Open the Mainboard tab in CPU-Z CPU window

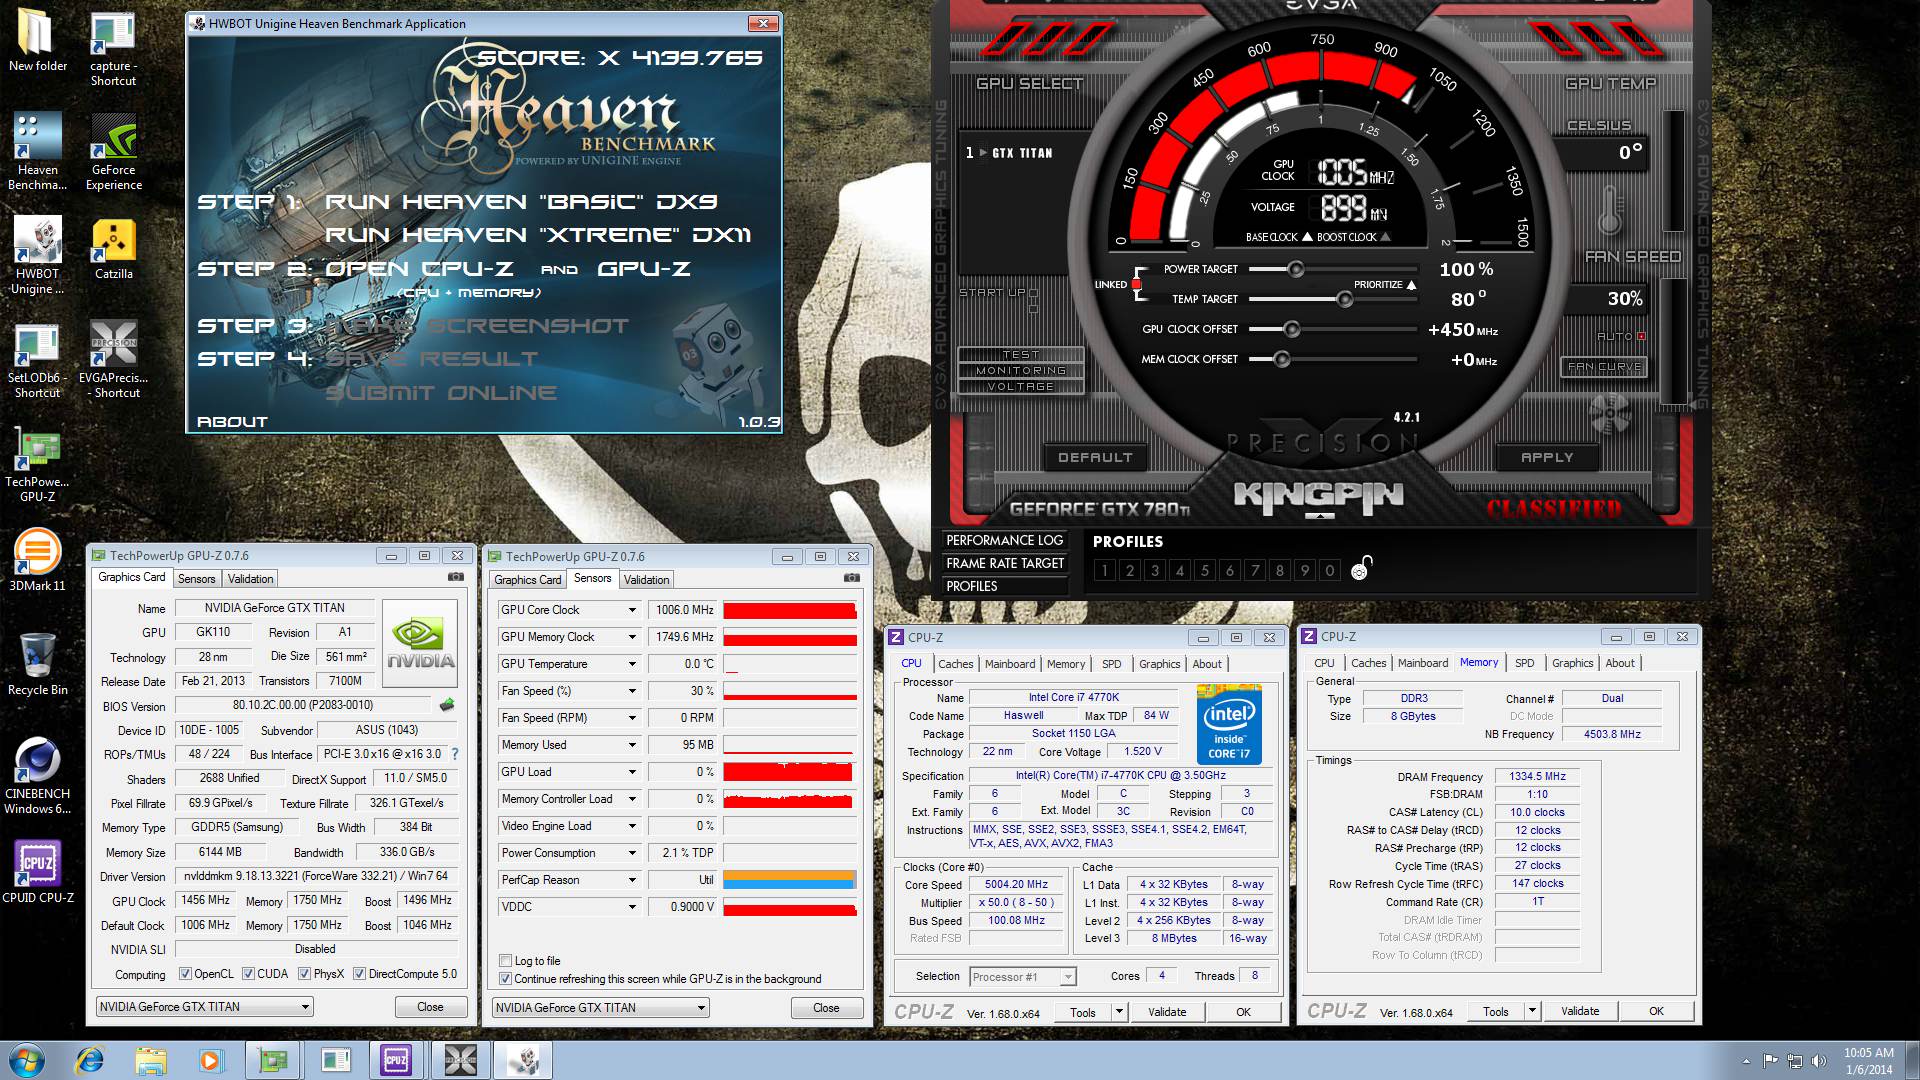pos(1010,664)
